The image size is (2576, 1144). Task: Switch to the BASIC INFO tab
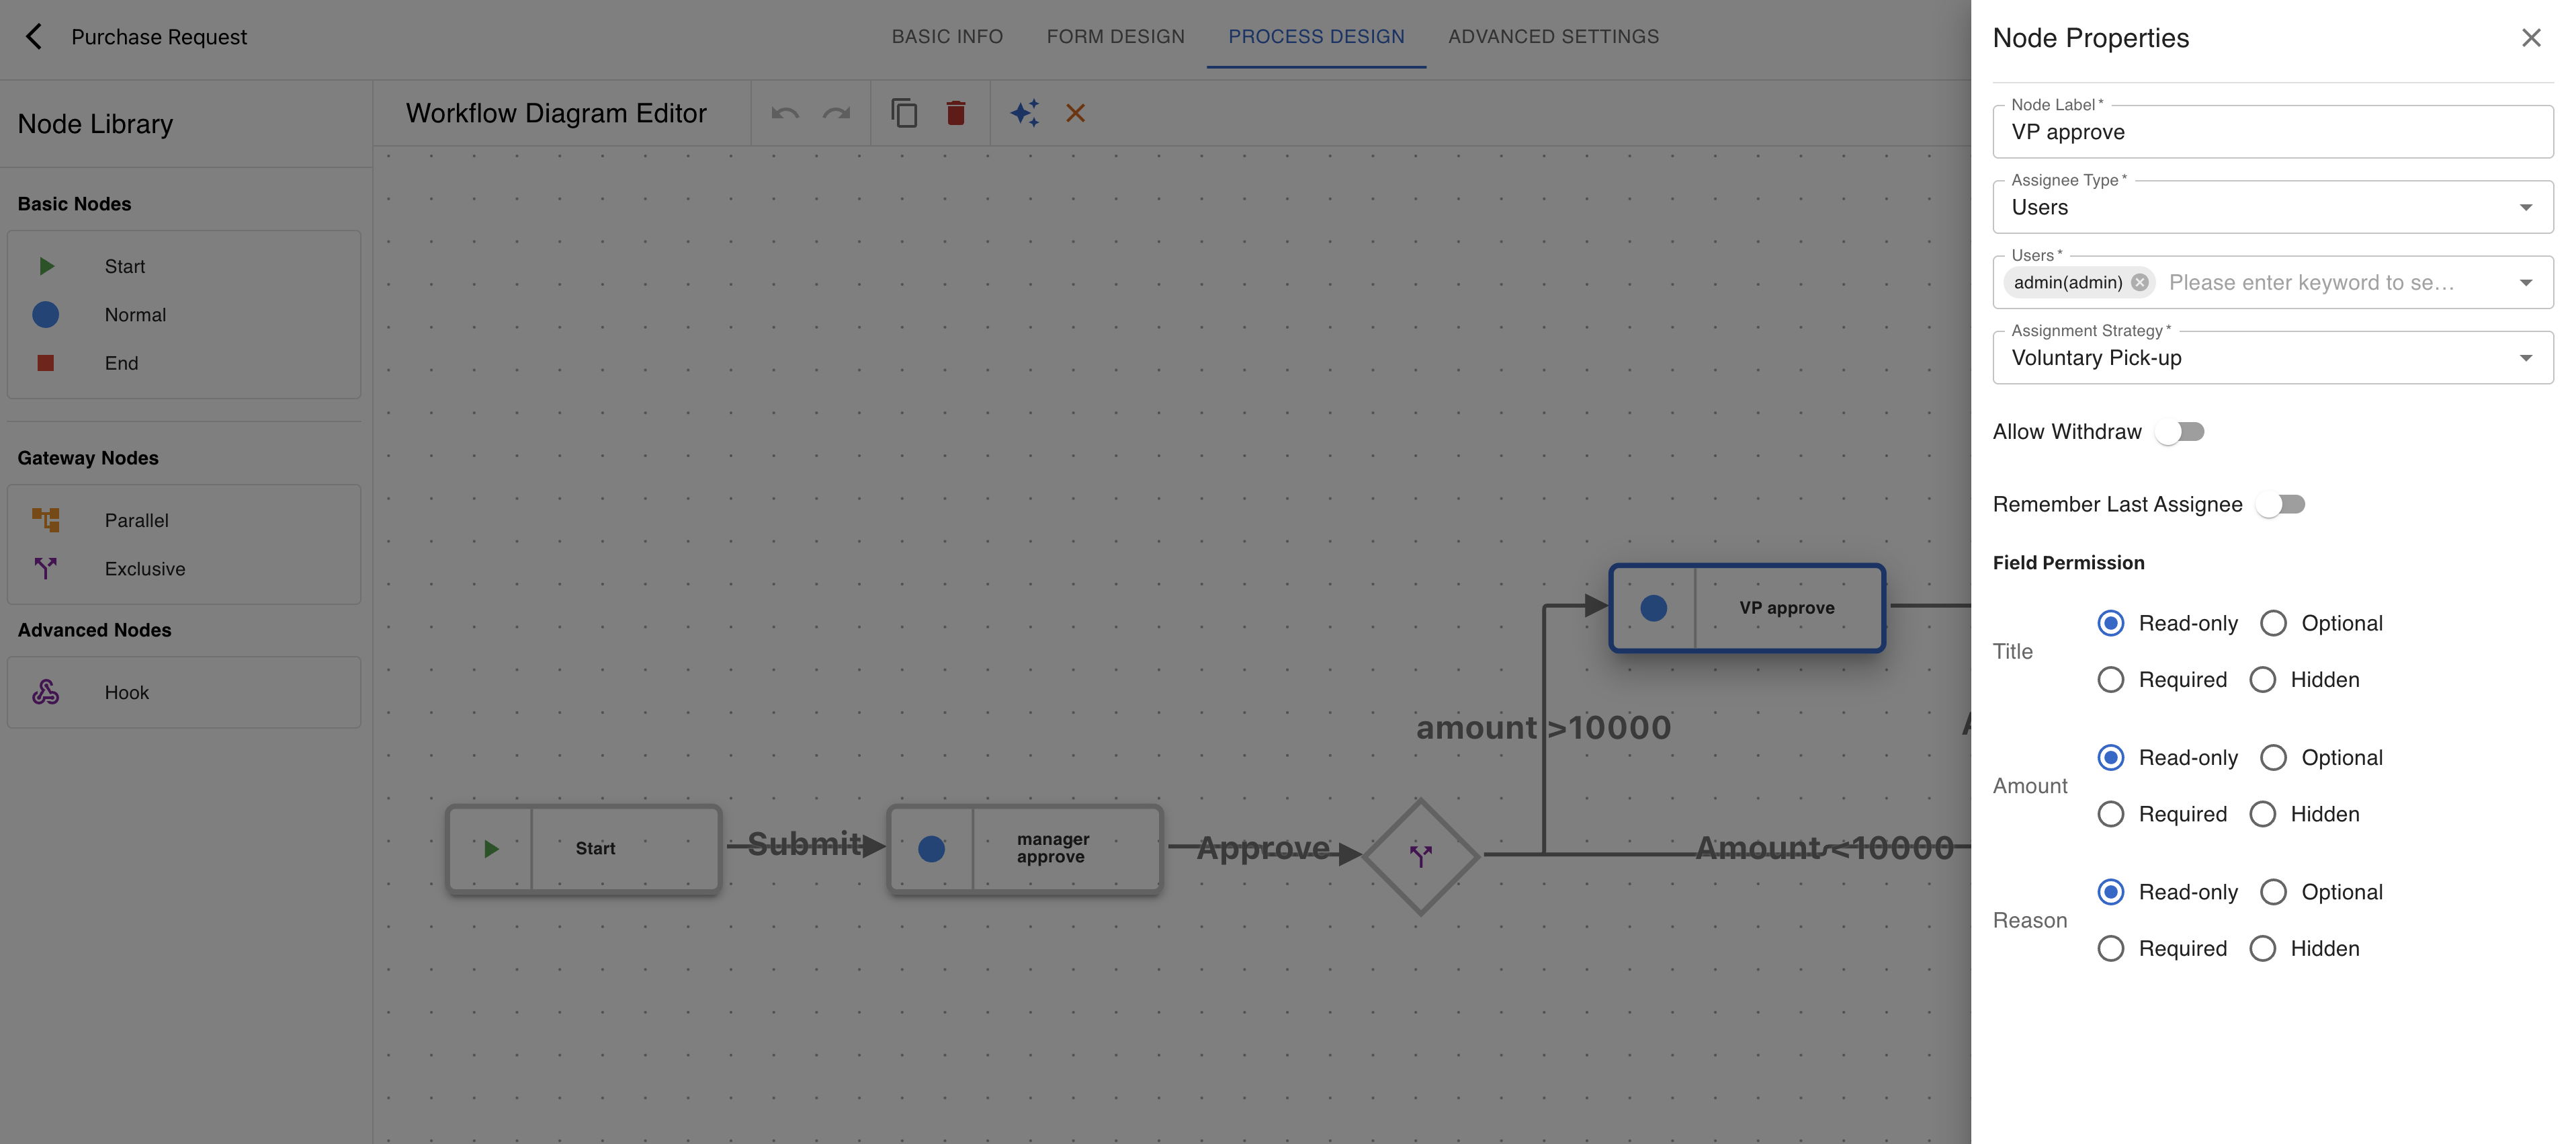946,37
